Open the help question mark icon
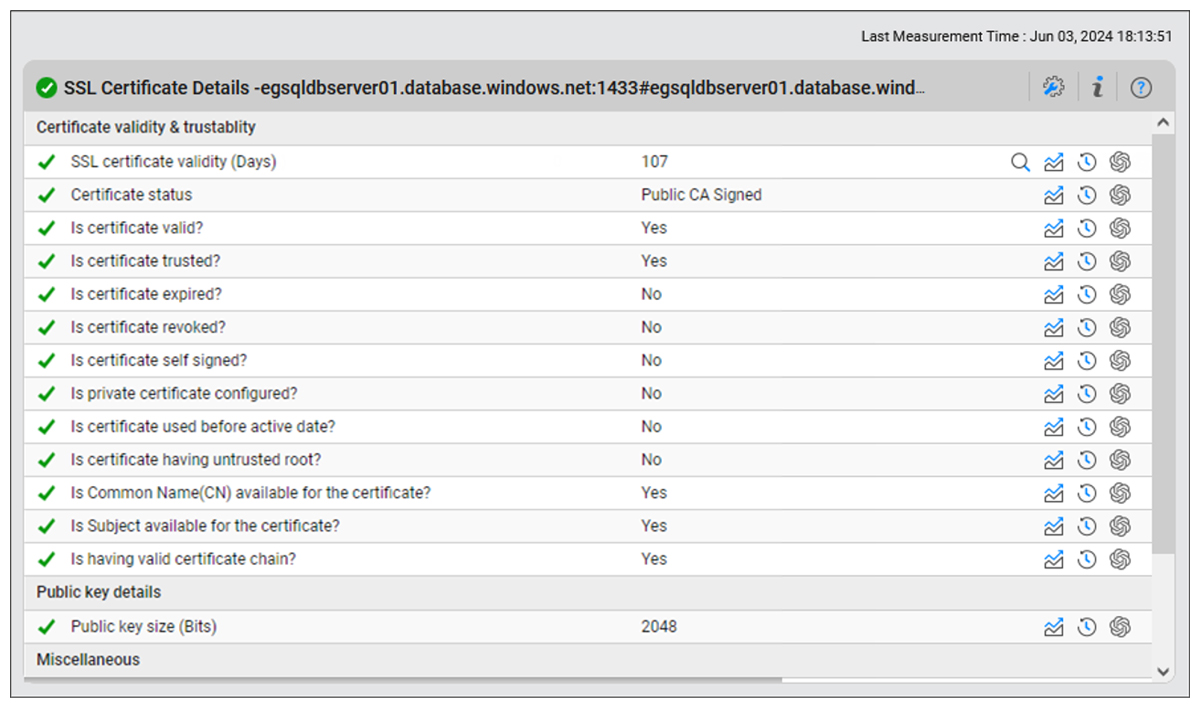This screenshot has height=708, width=1200. tap(1141, 88)
